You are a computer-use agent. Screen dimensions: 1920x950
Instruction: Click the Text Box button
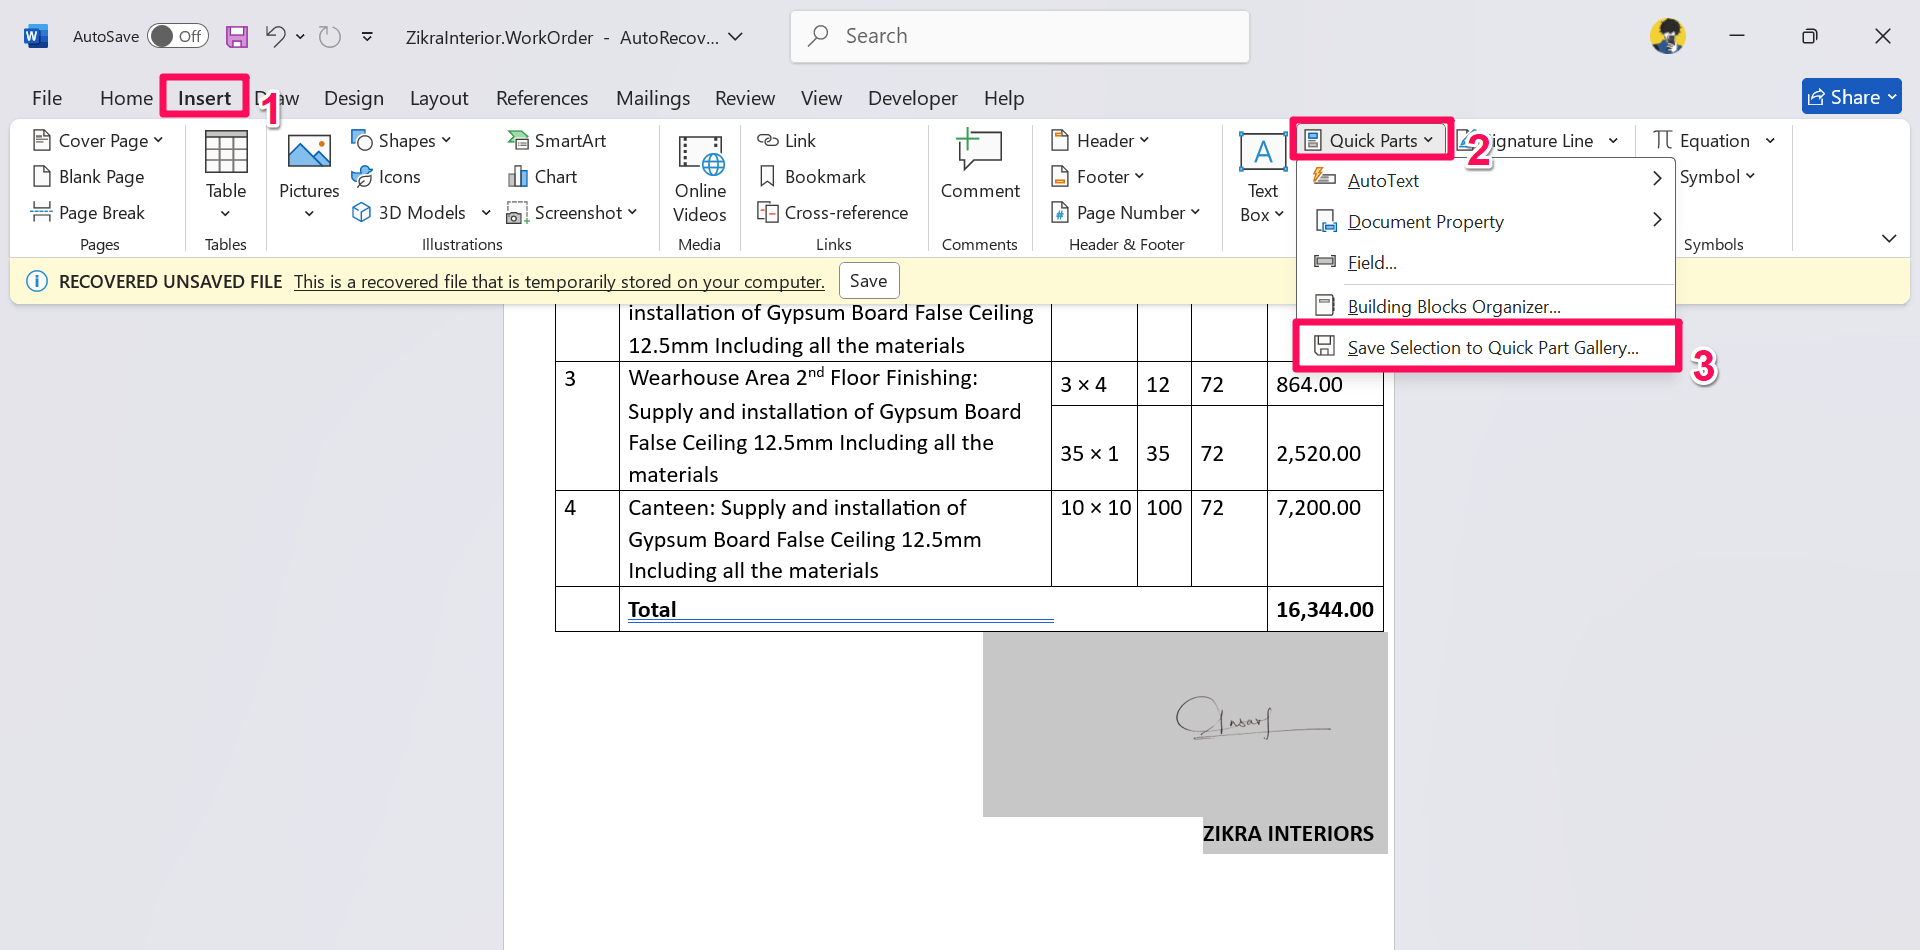tap(1263, 178)
